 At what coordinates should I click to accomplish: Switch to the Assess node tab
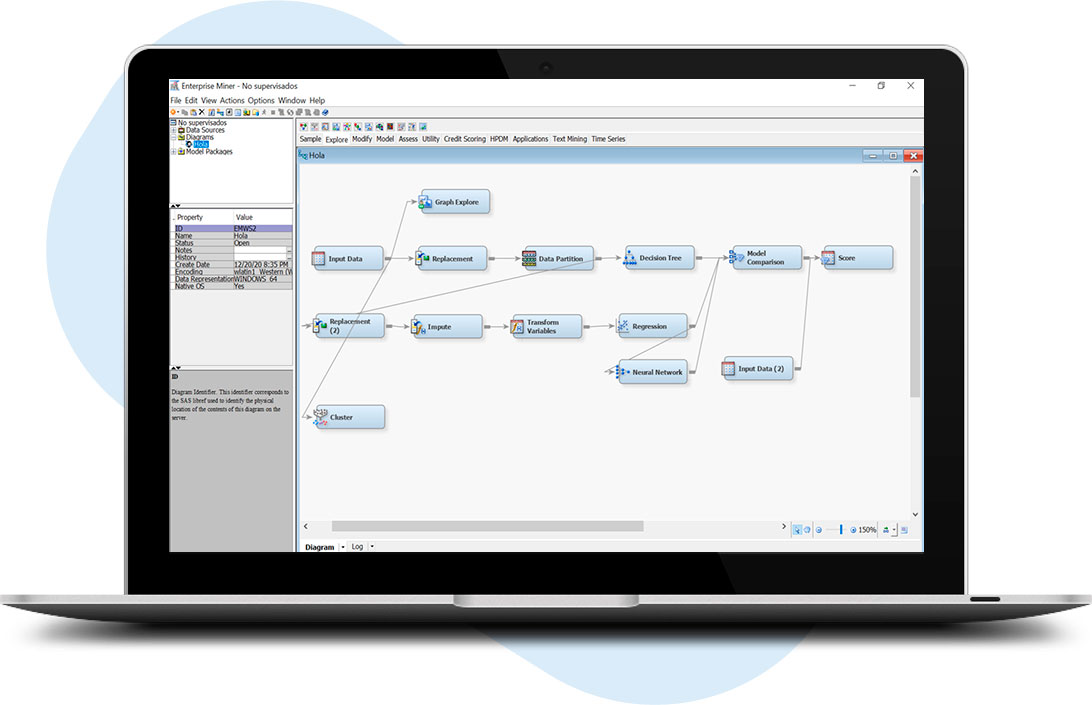[x=408, y=139]
